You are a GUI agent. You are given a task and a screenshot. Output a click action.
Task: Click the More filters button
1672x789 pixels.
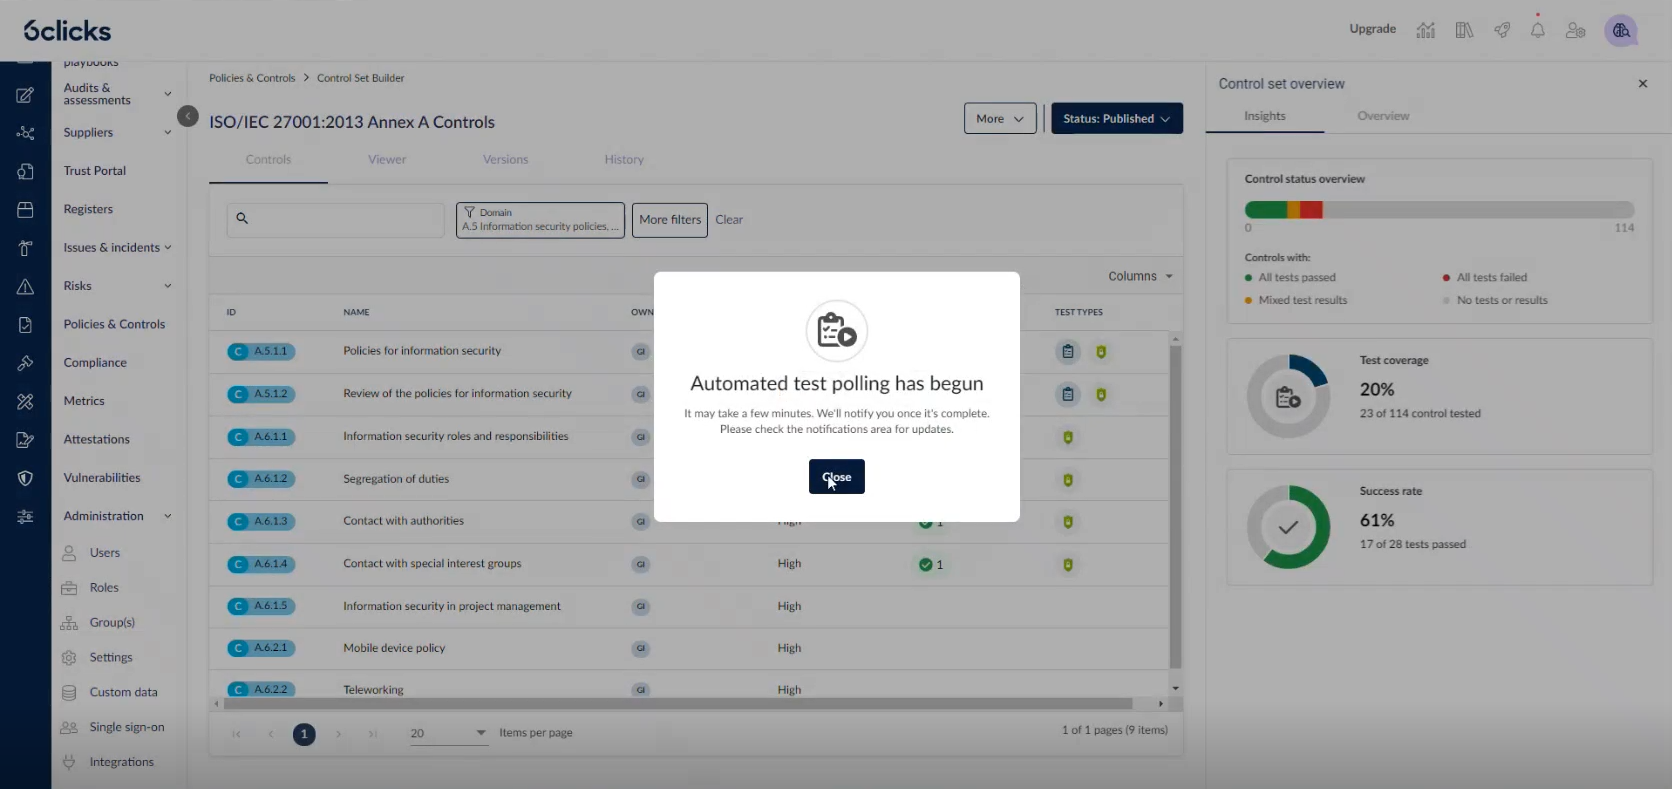coord(669,220)
